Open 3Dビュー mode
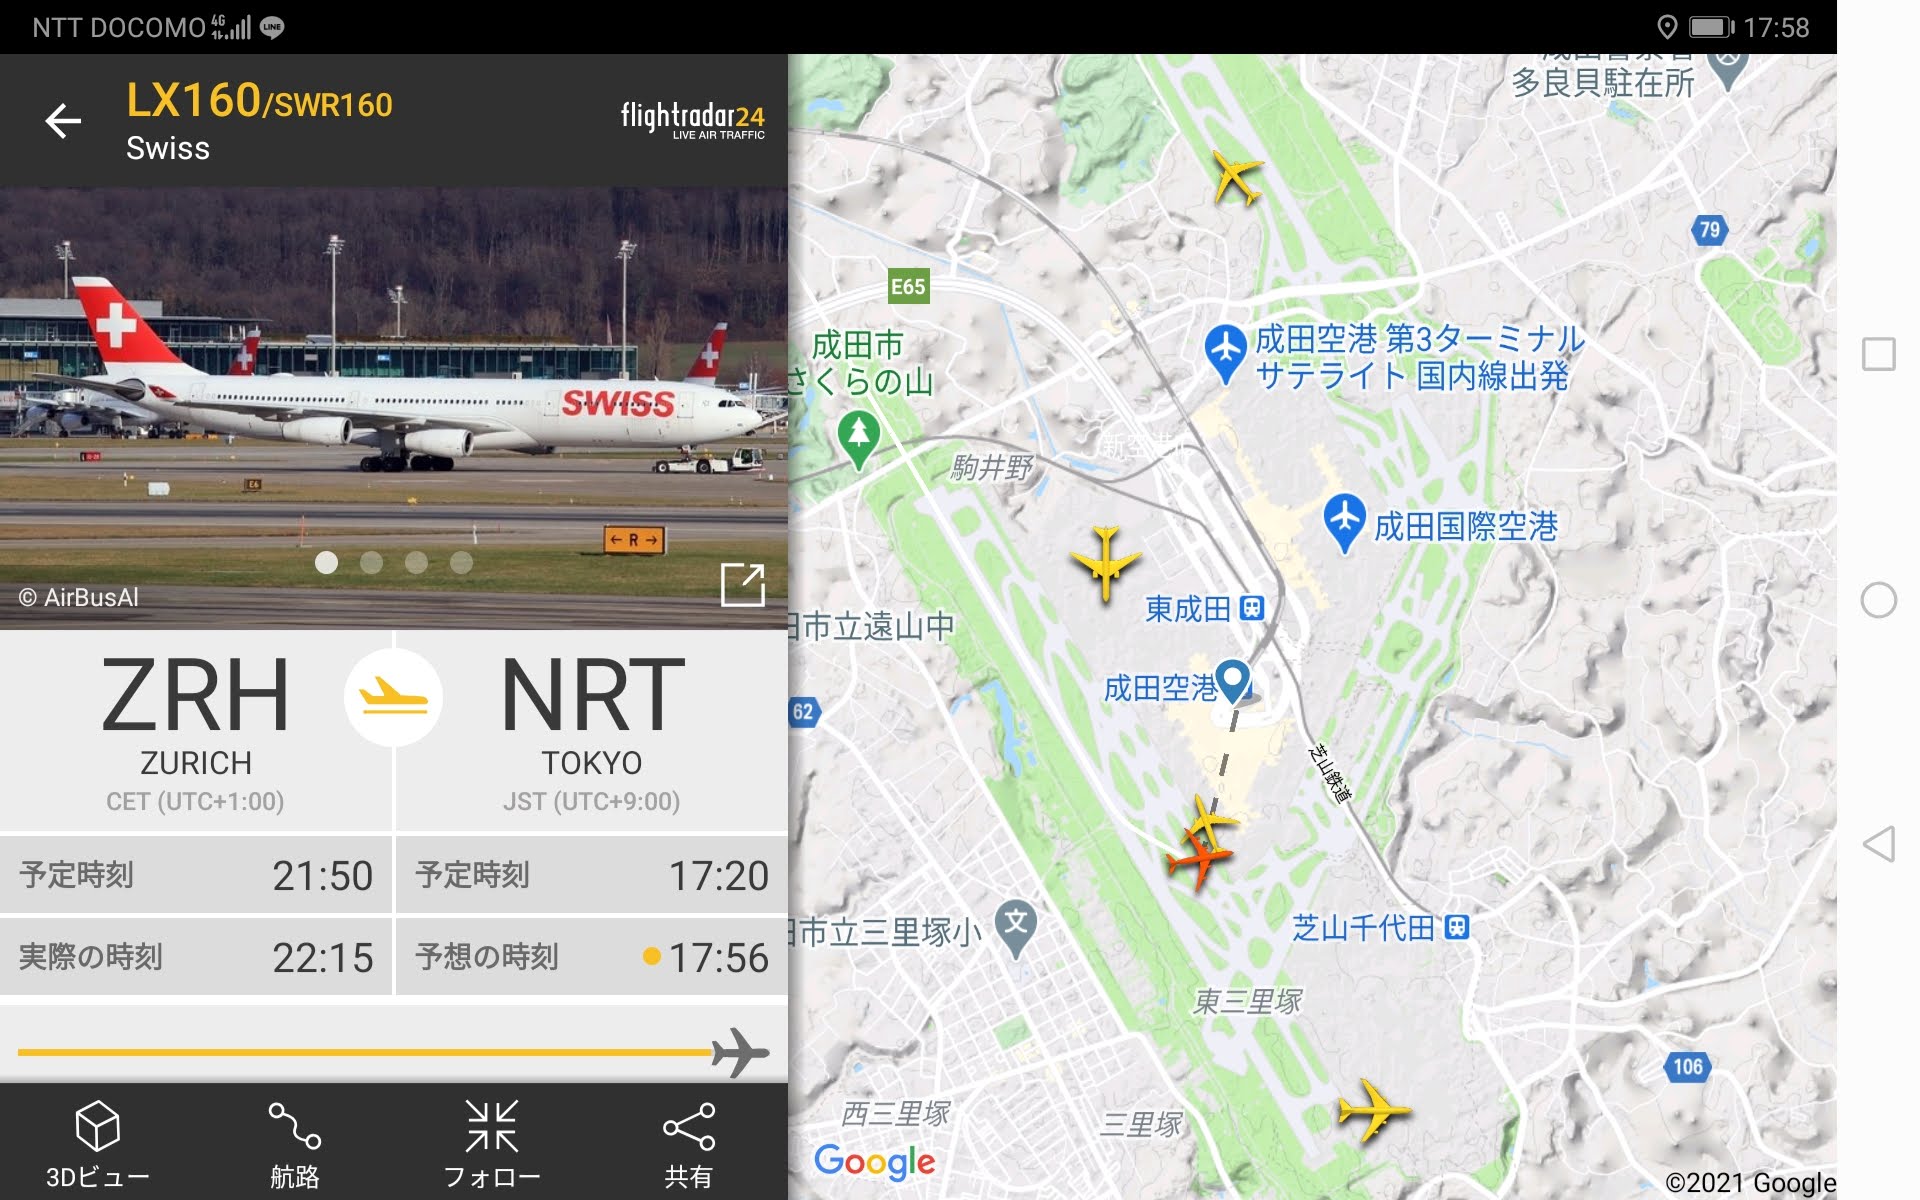The height and width of the screenshot is (1200, 1920). tap(98, 1145)
